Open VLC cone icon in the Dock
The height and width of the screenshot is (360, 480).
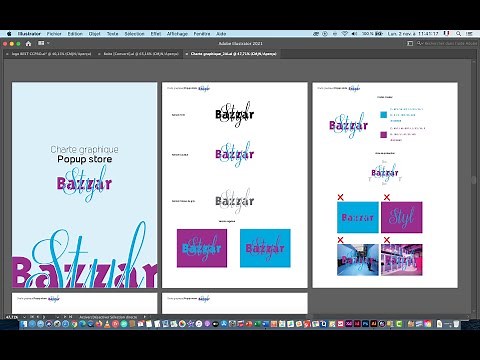coord(107,324)
